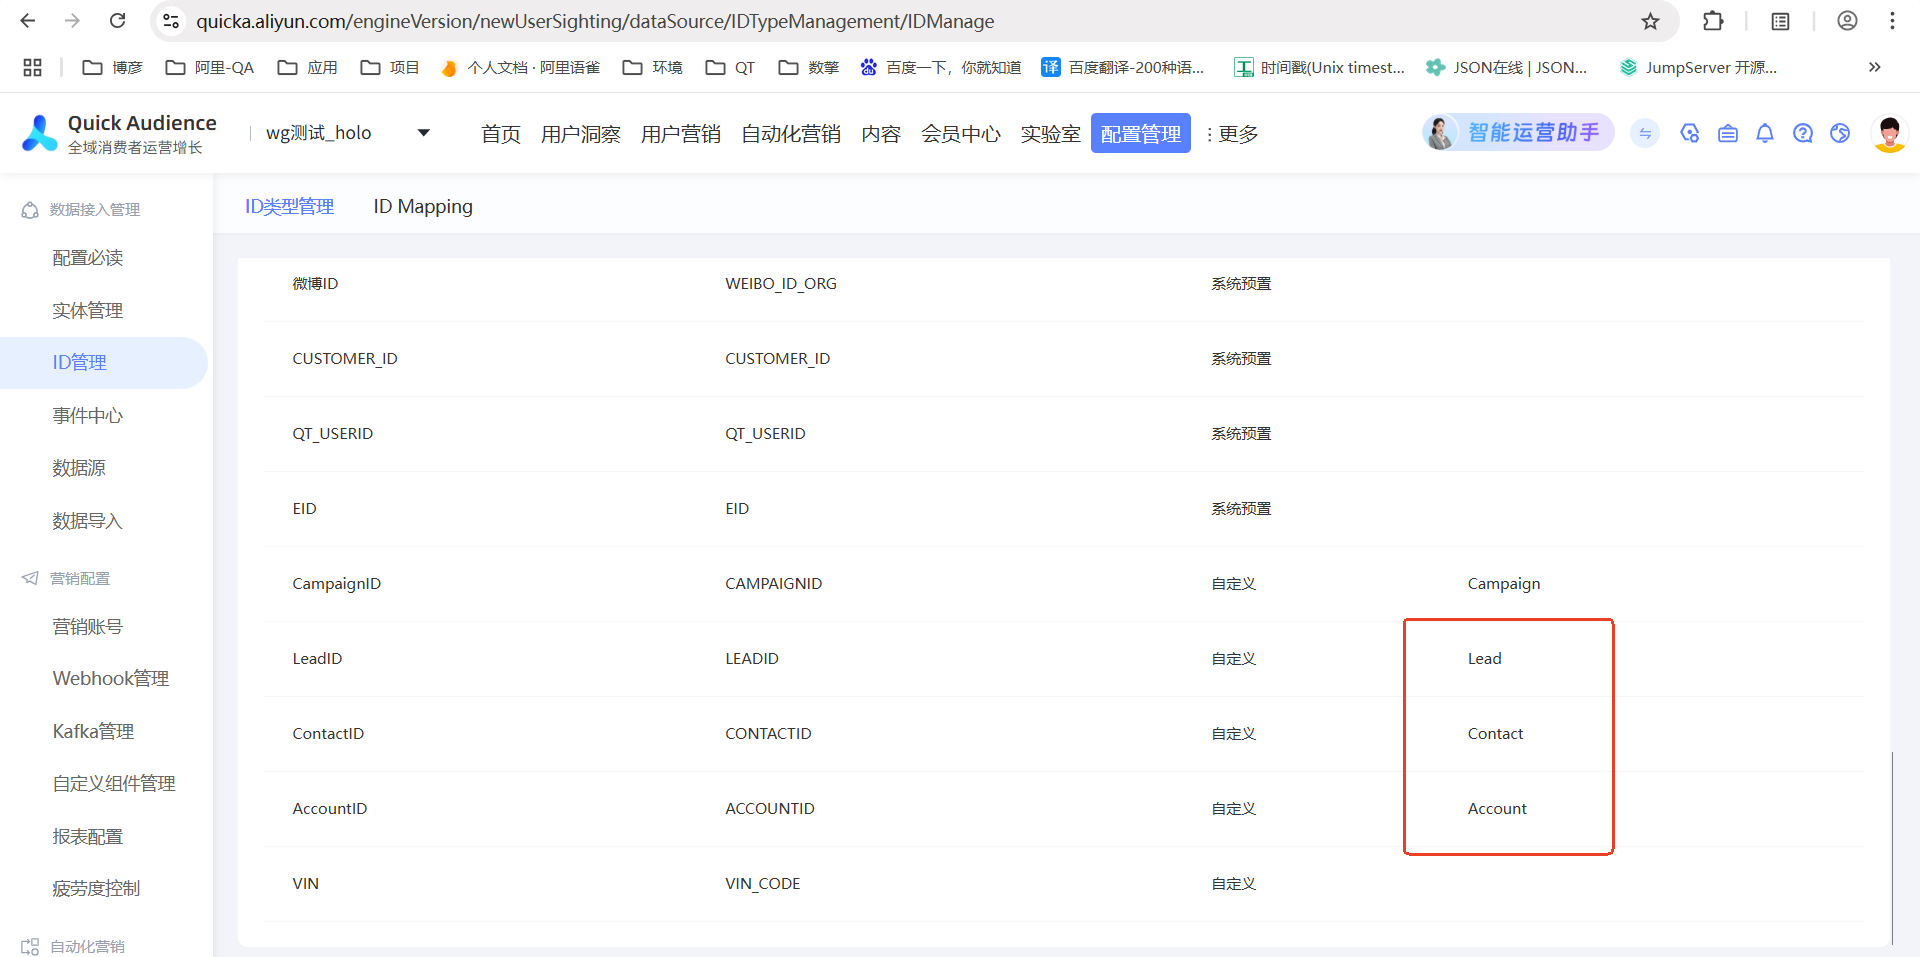Click the briefcase task icon in header

1728,133
